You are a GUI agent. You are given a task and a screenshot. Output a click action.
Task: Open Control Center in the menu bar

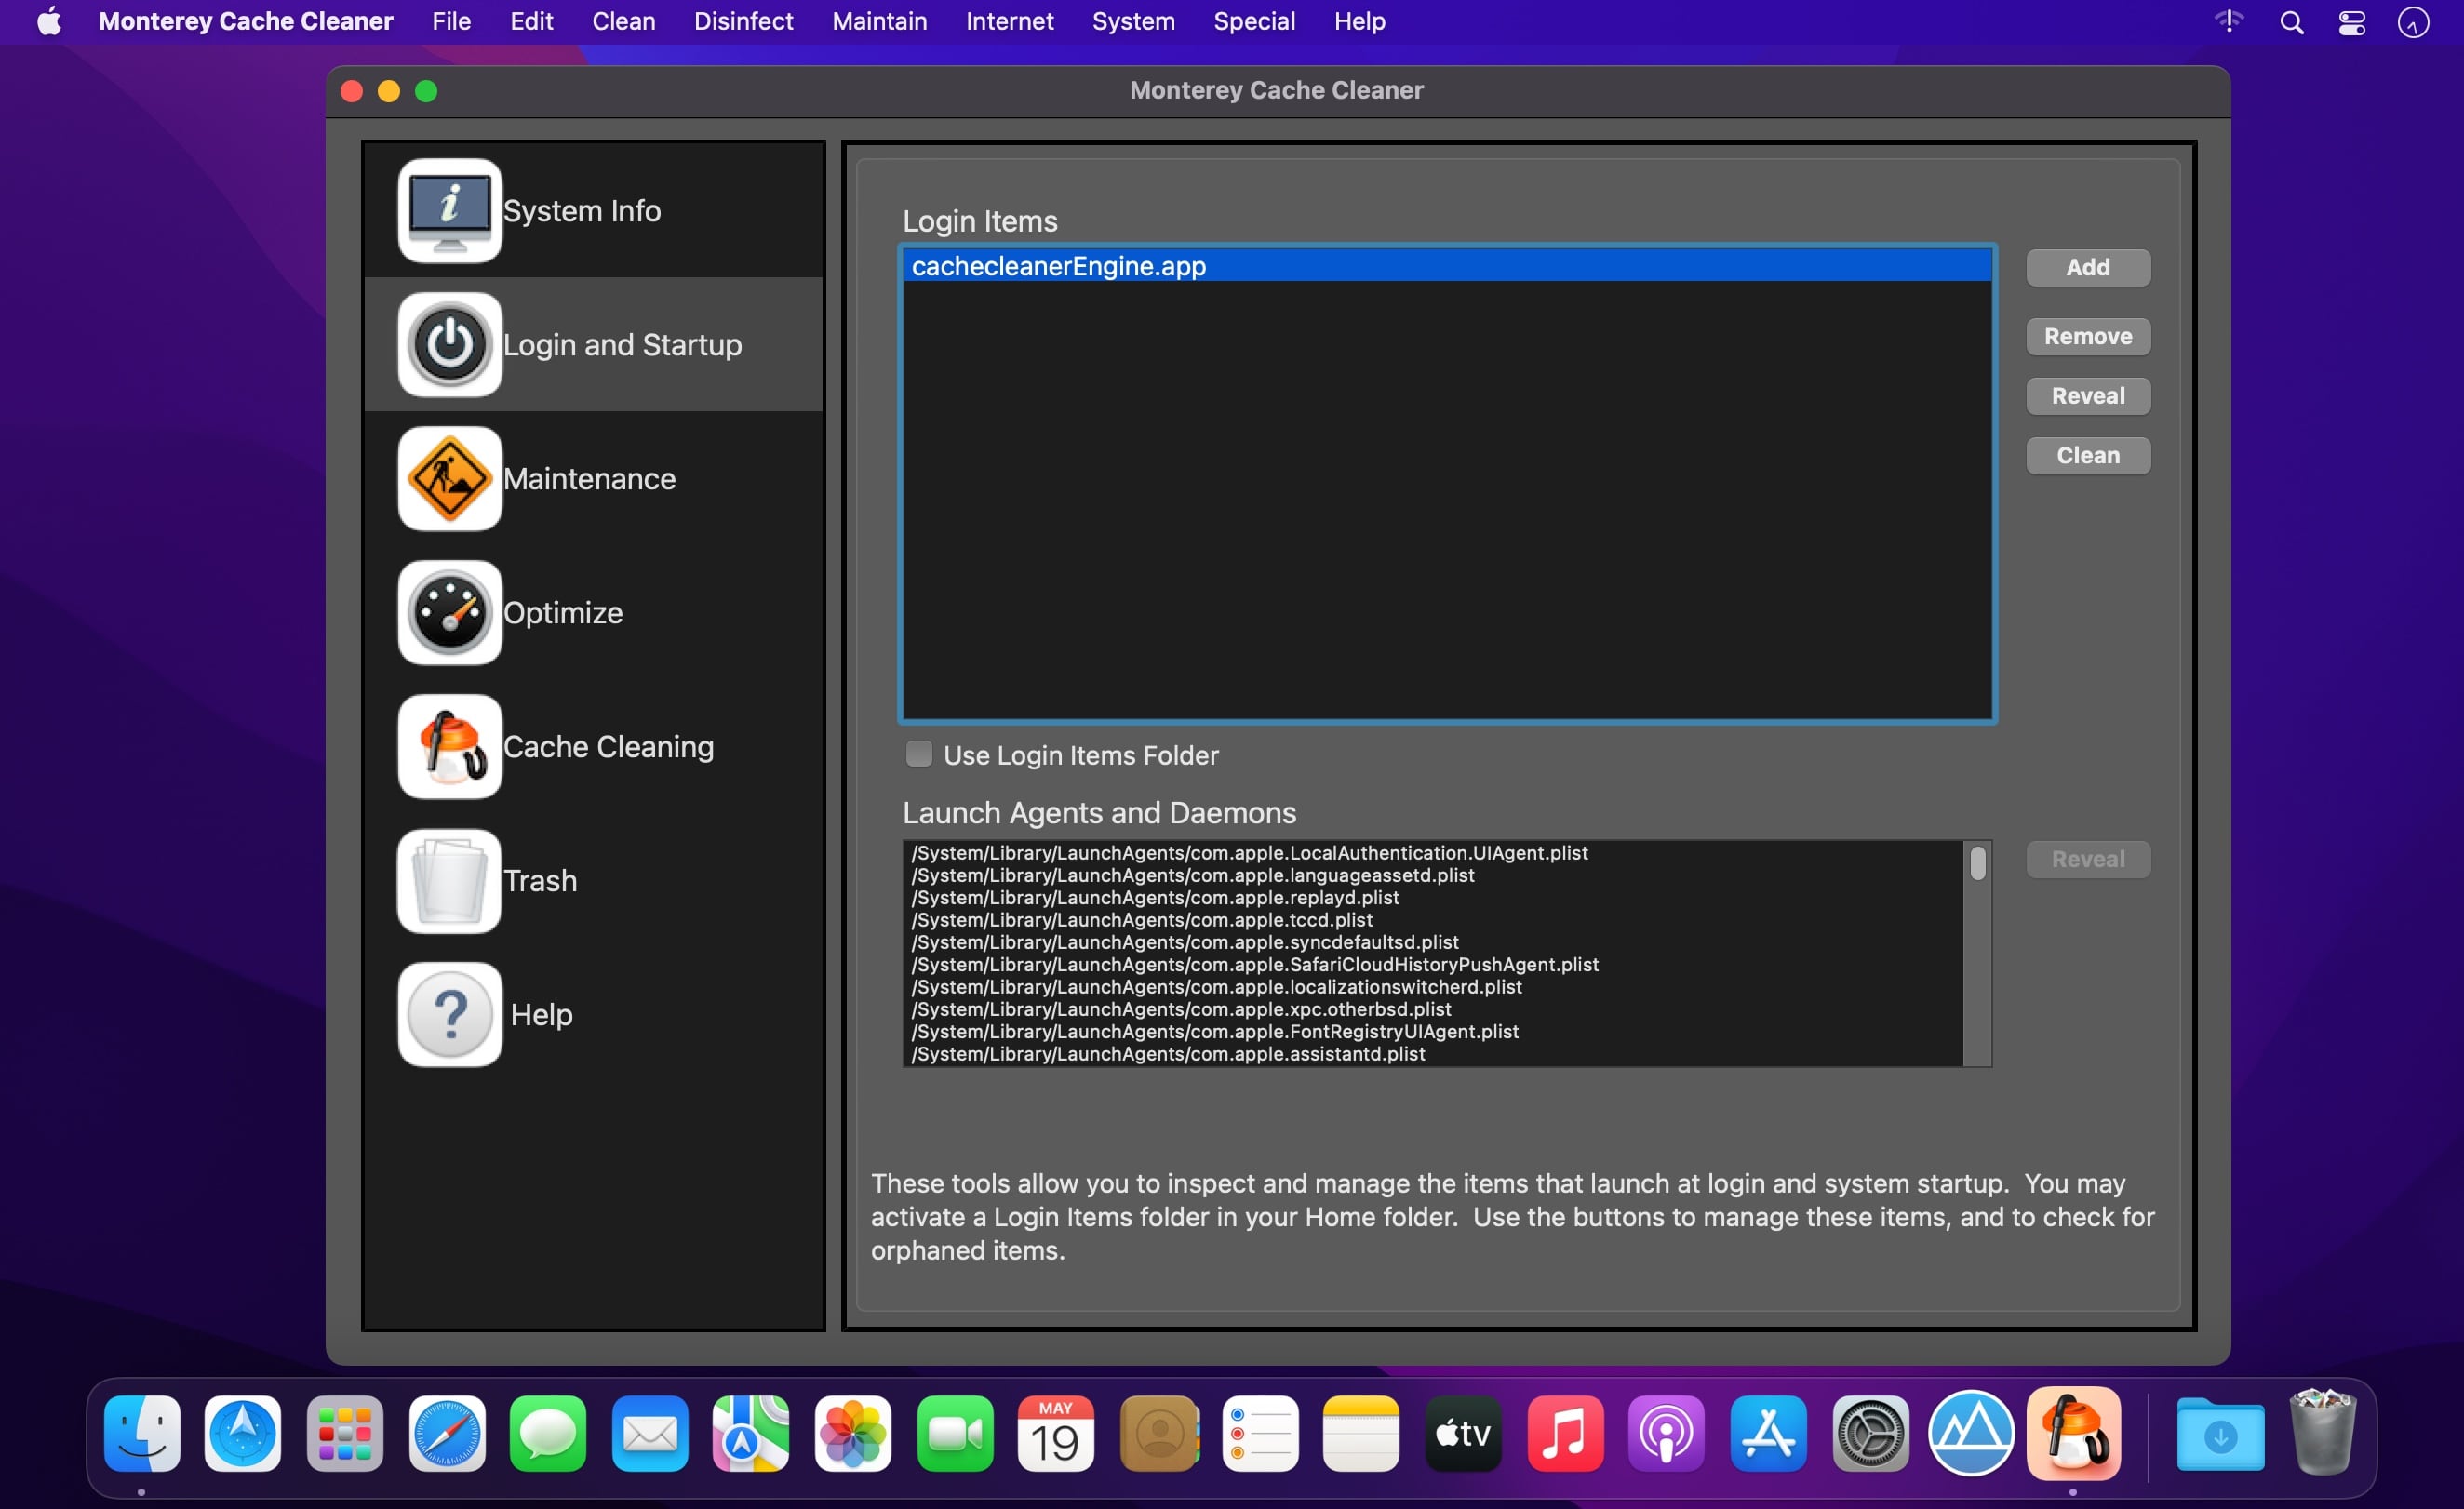pyautogui.click(x=2351, y=22)
